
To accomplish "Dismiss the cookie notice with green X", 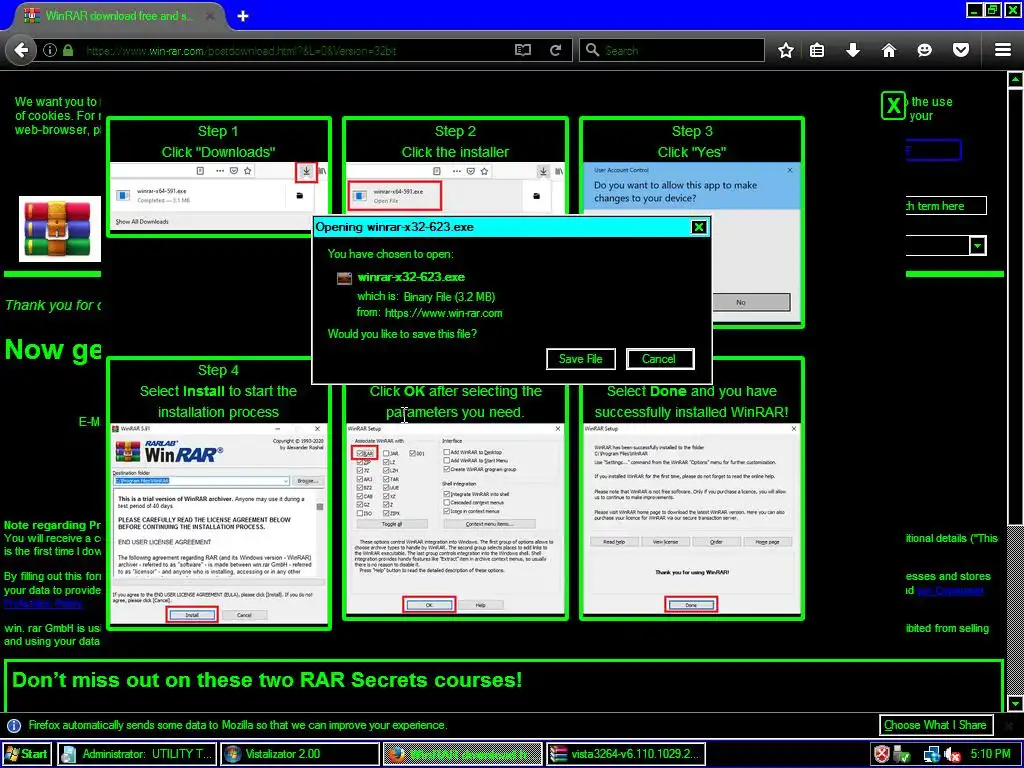I will click(893, 105).
